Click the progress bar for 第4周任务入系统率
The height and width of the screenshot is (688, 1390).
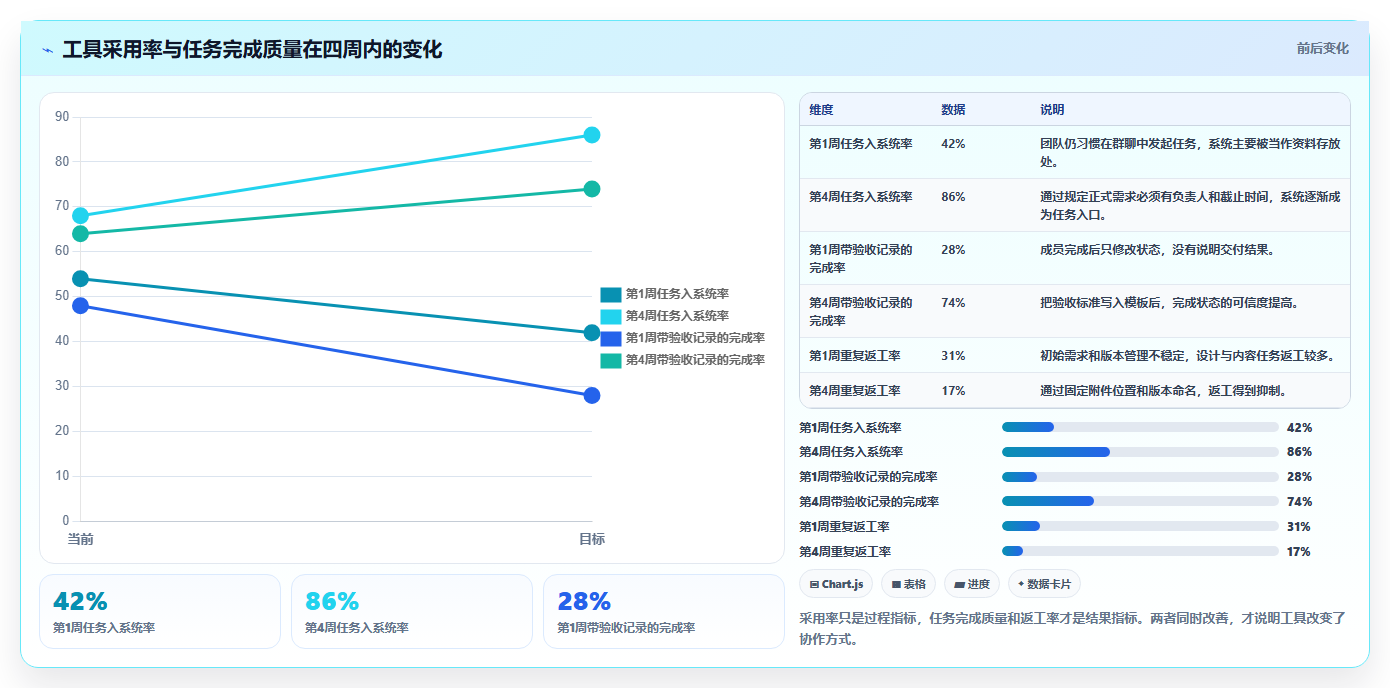[1140, 452]
